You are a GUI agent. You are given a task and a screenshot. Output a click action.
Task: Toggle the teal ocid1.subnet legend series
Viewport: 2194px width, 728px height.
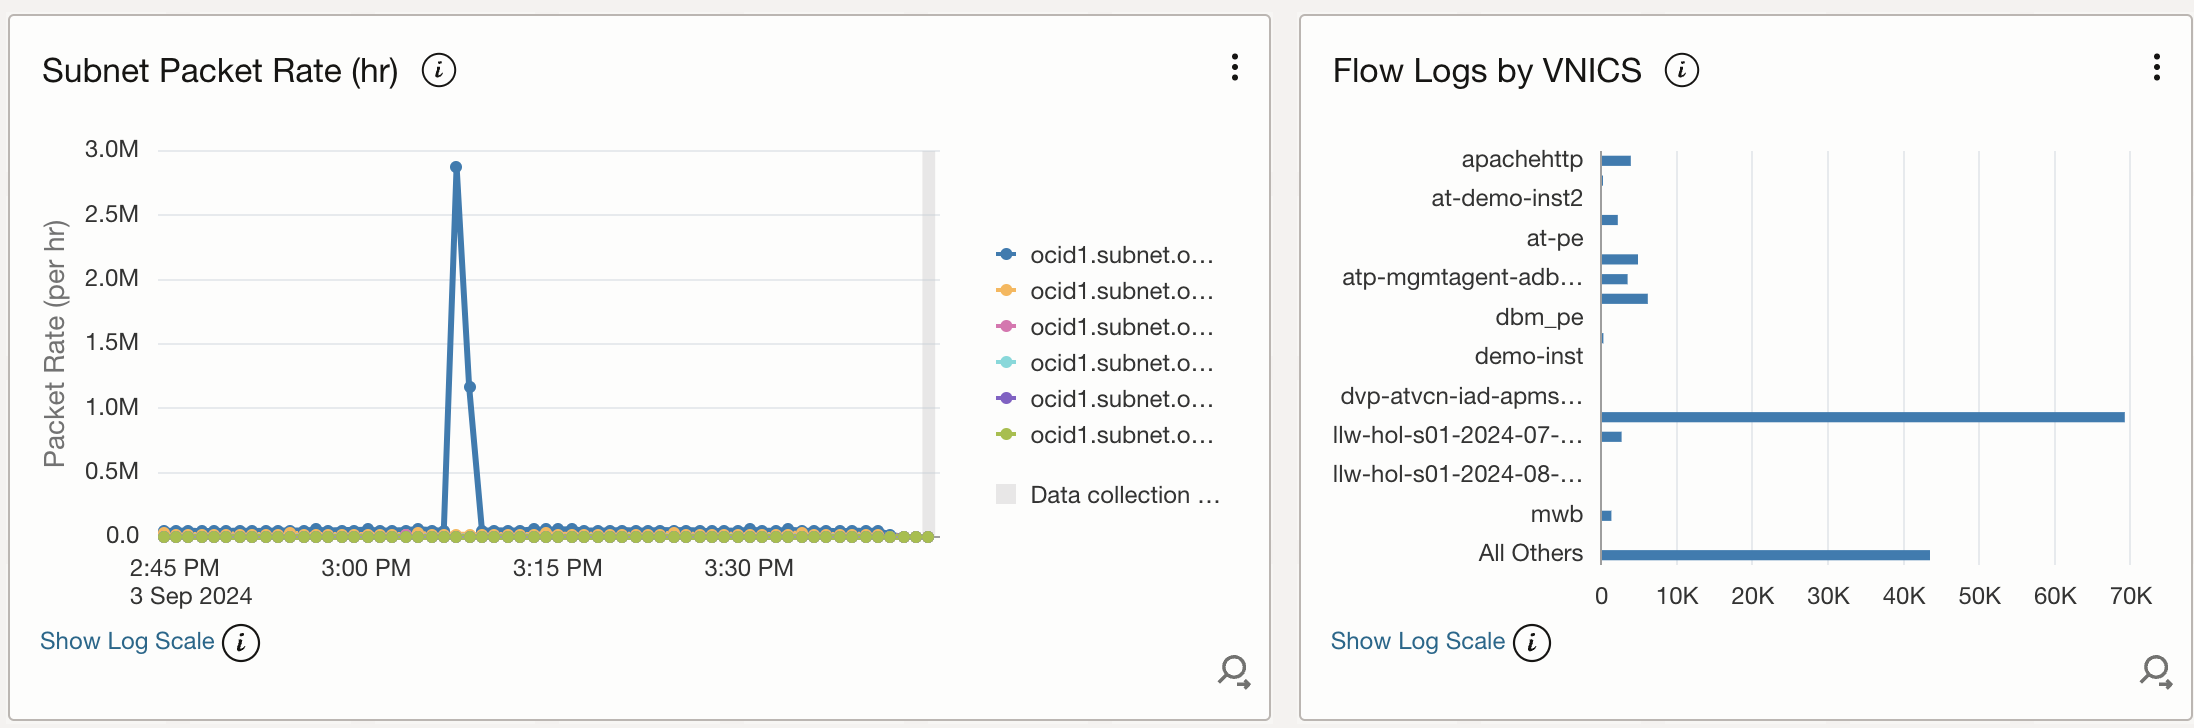tap(1121, 363)
